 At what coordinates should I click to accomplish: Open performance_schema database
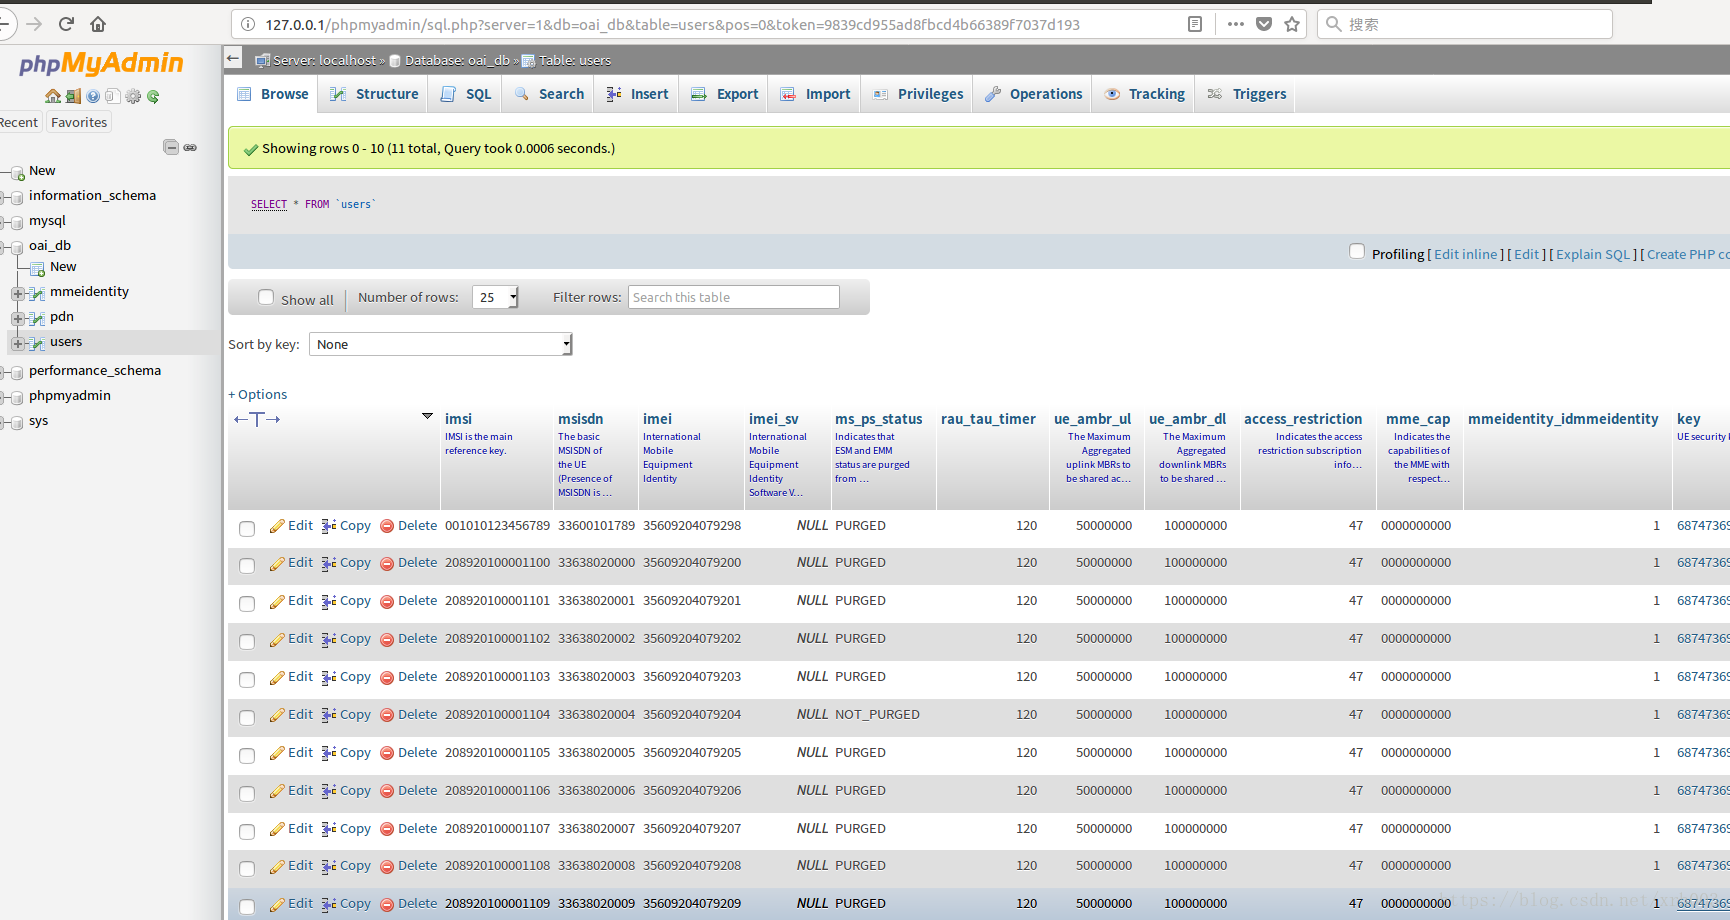pyautogui.click(x=95, y=370)
